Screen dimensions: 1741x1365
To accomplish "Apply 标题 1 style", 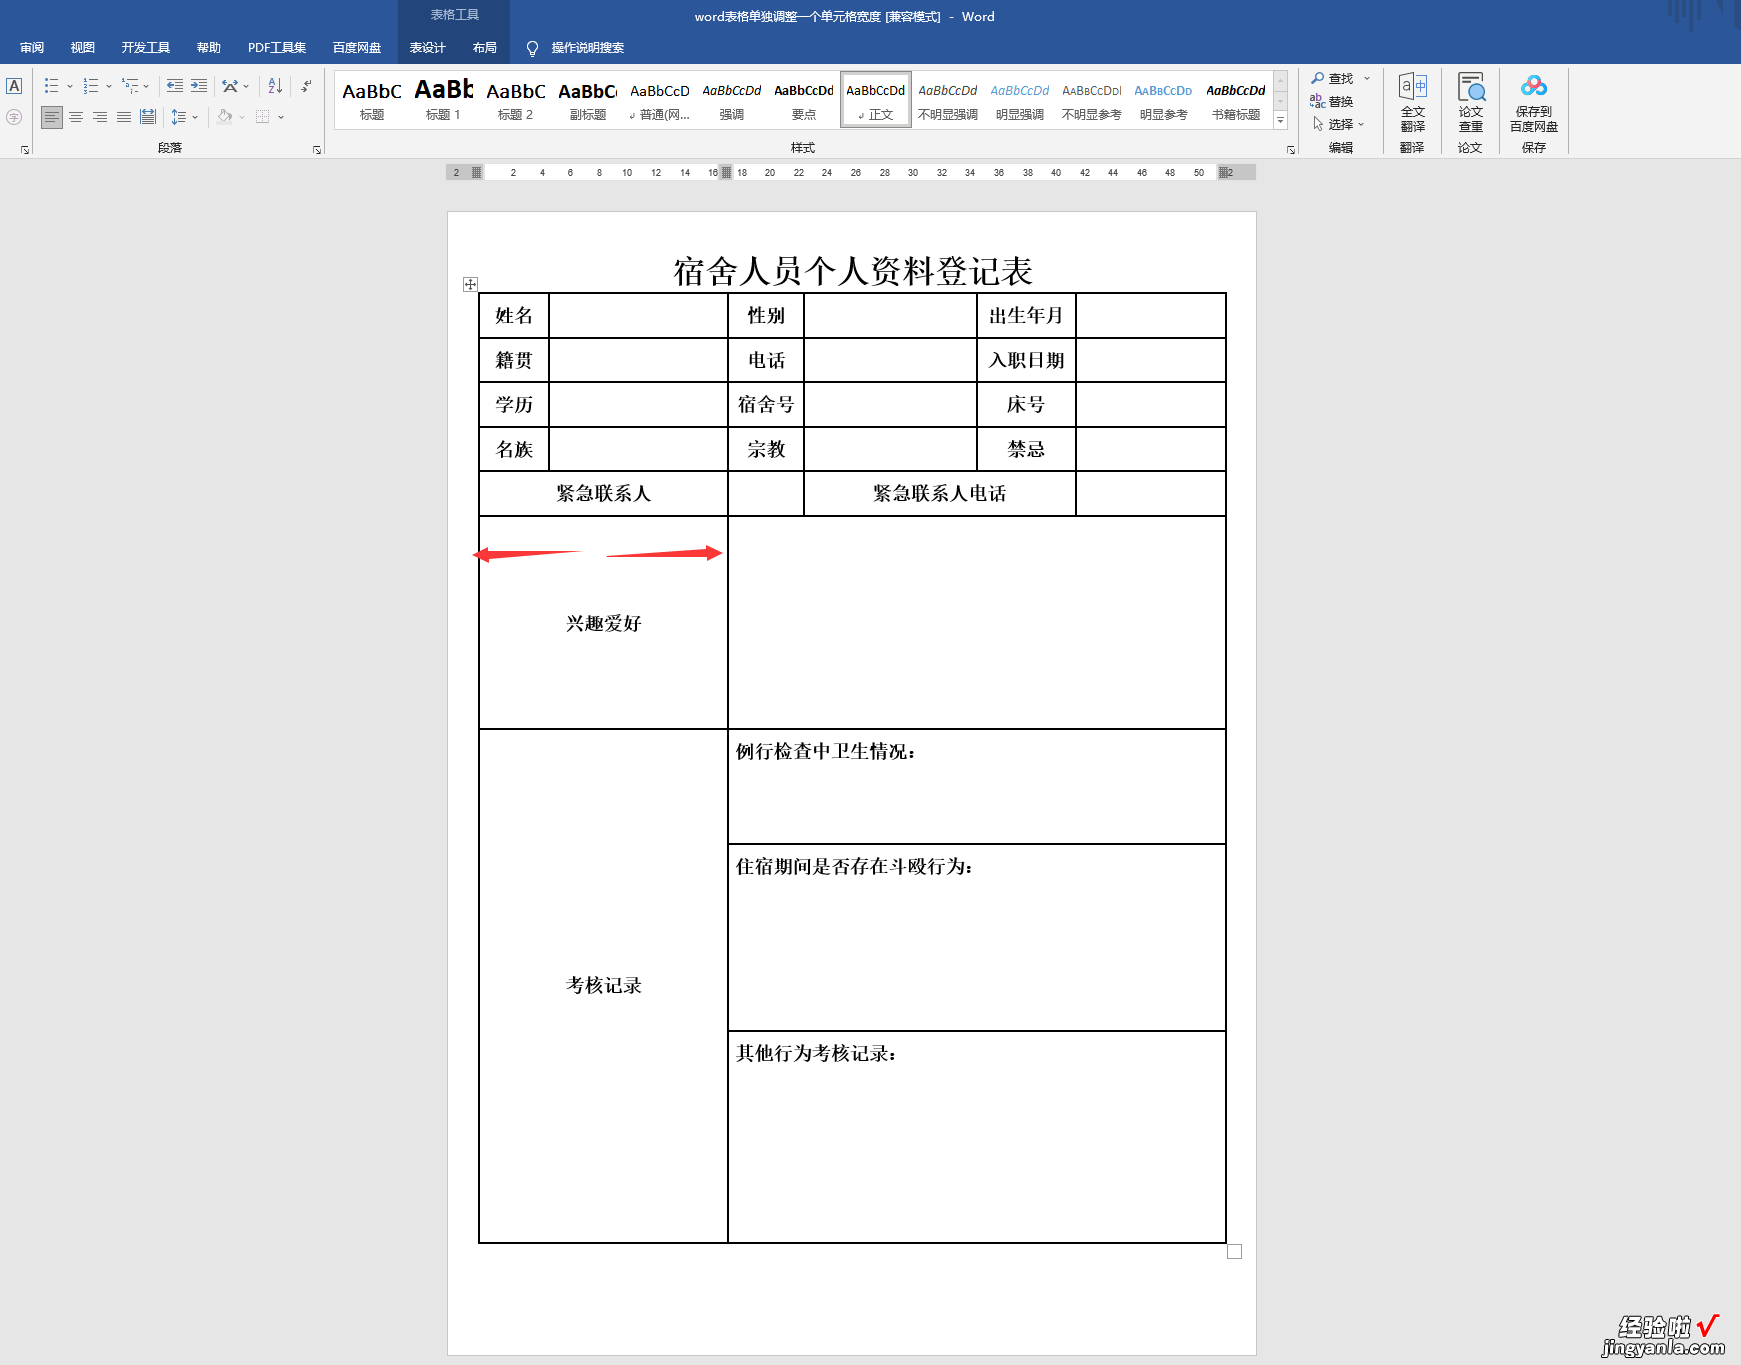I will (444, 100).
